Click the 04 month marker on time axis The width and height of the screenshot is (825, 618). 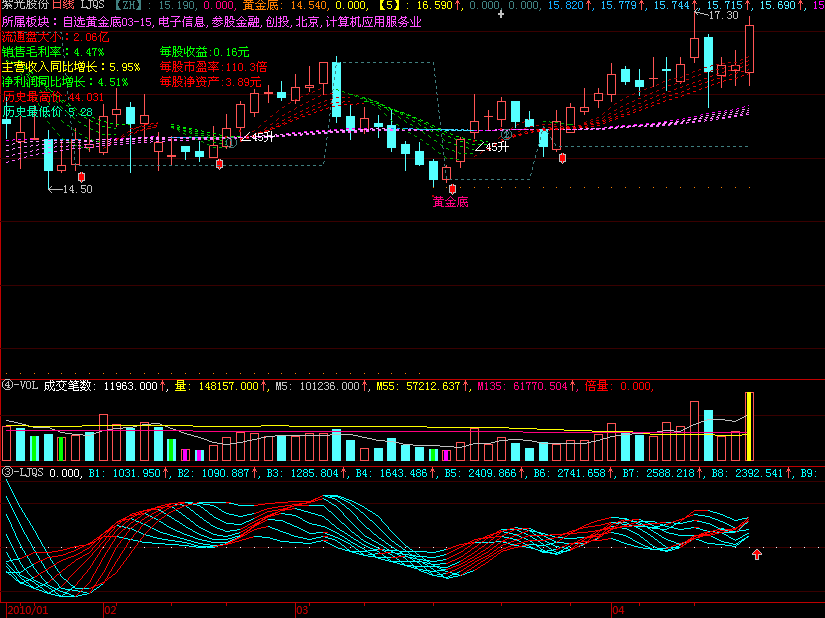(617, 608)
